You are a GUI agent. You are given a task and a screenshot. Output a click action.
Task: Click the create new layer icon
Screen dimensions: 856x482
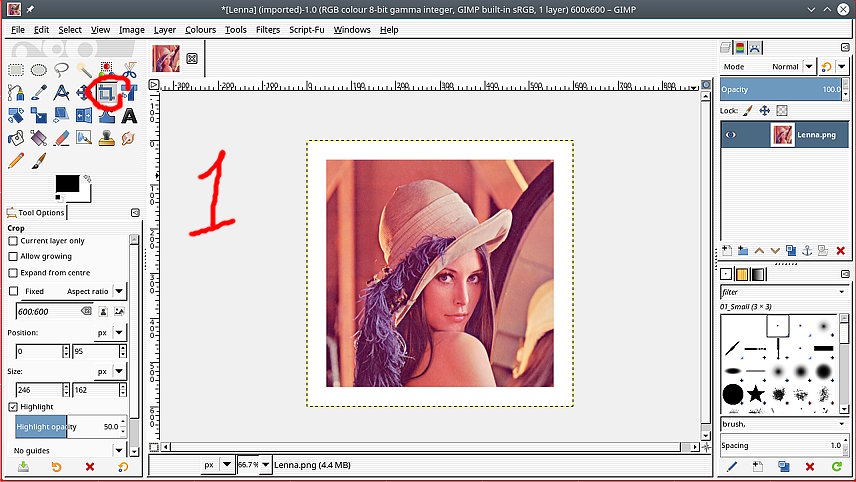727,251
